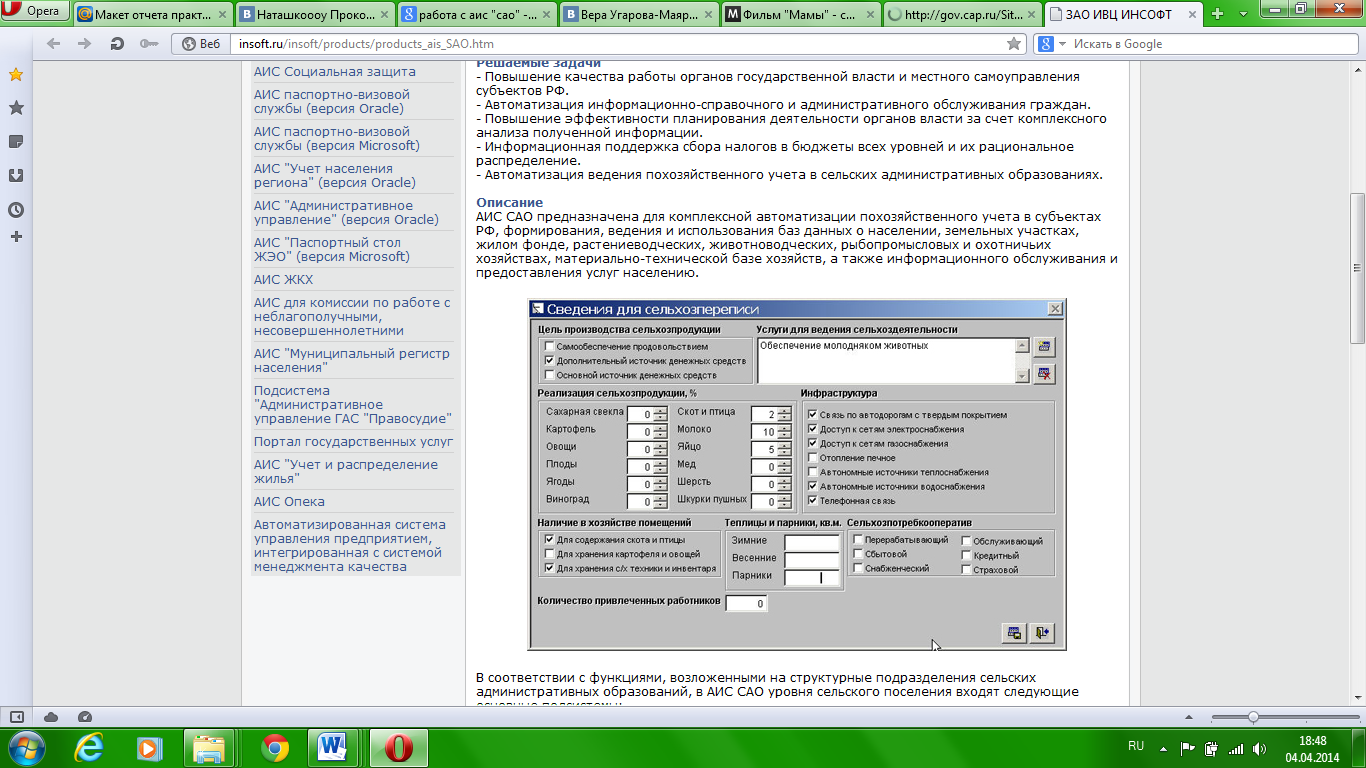
Task: Toggle the panel button in status bar
Action: point(17,717)
